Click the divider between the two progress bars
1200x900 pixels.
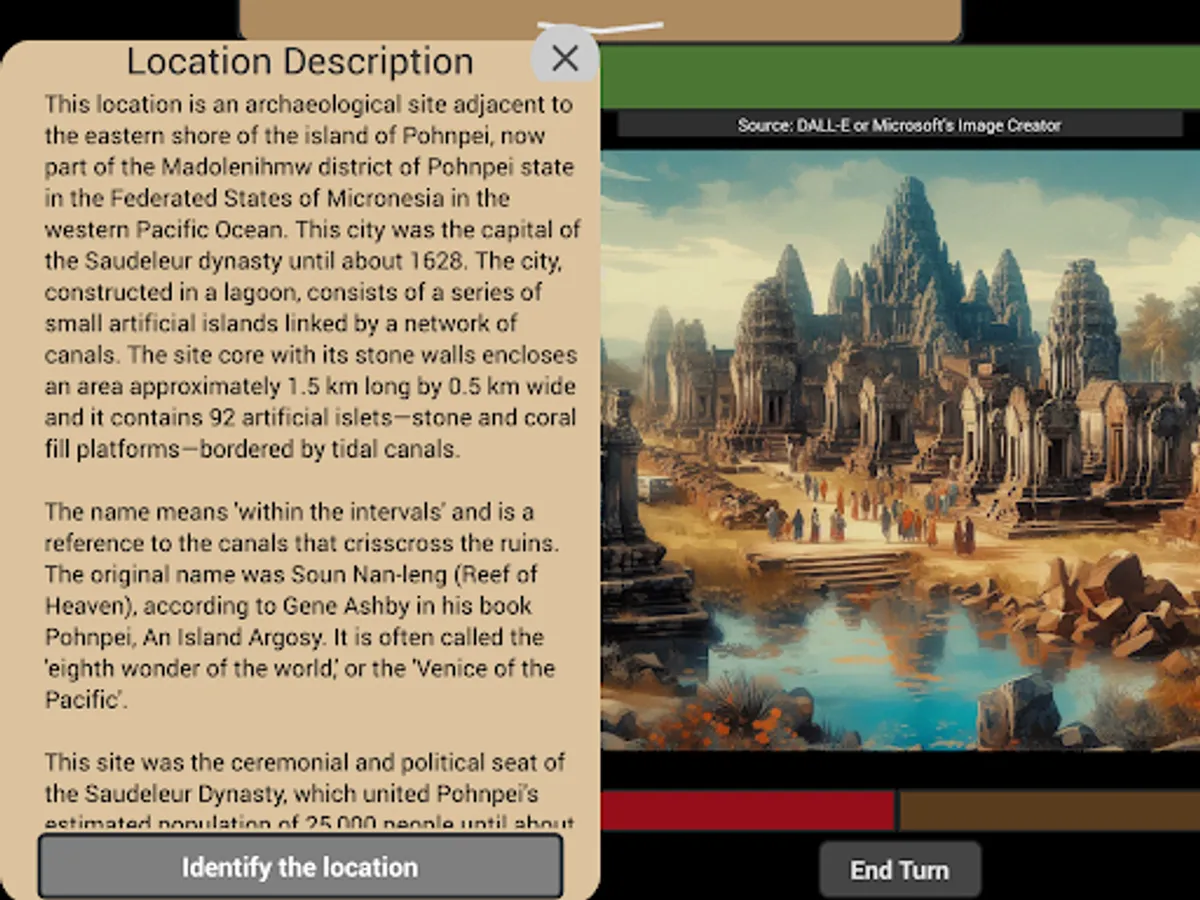tap(898, 810)
